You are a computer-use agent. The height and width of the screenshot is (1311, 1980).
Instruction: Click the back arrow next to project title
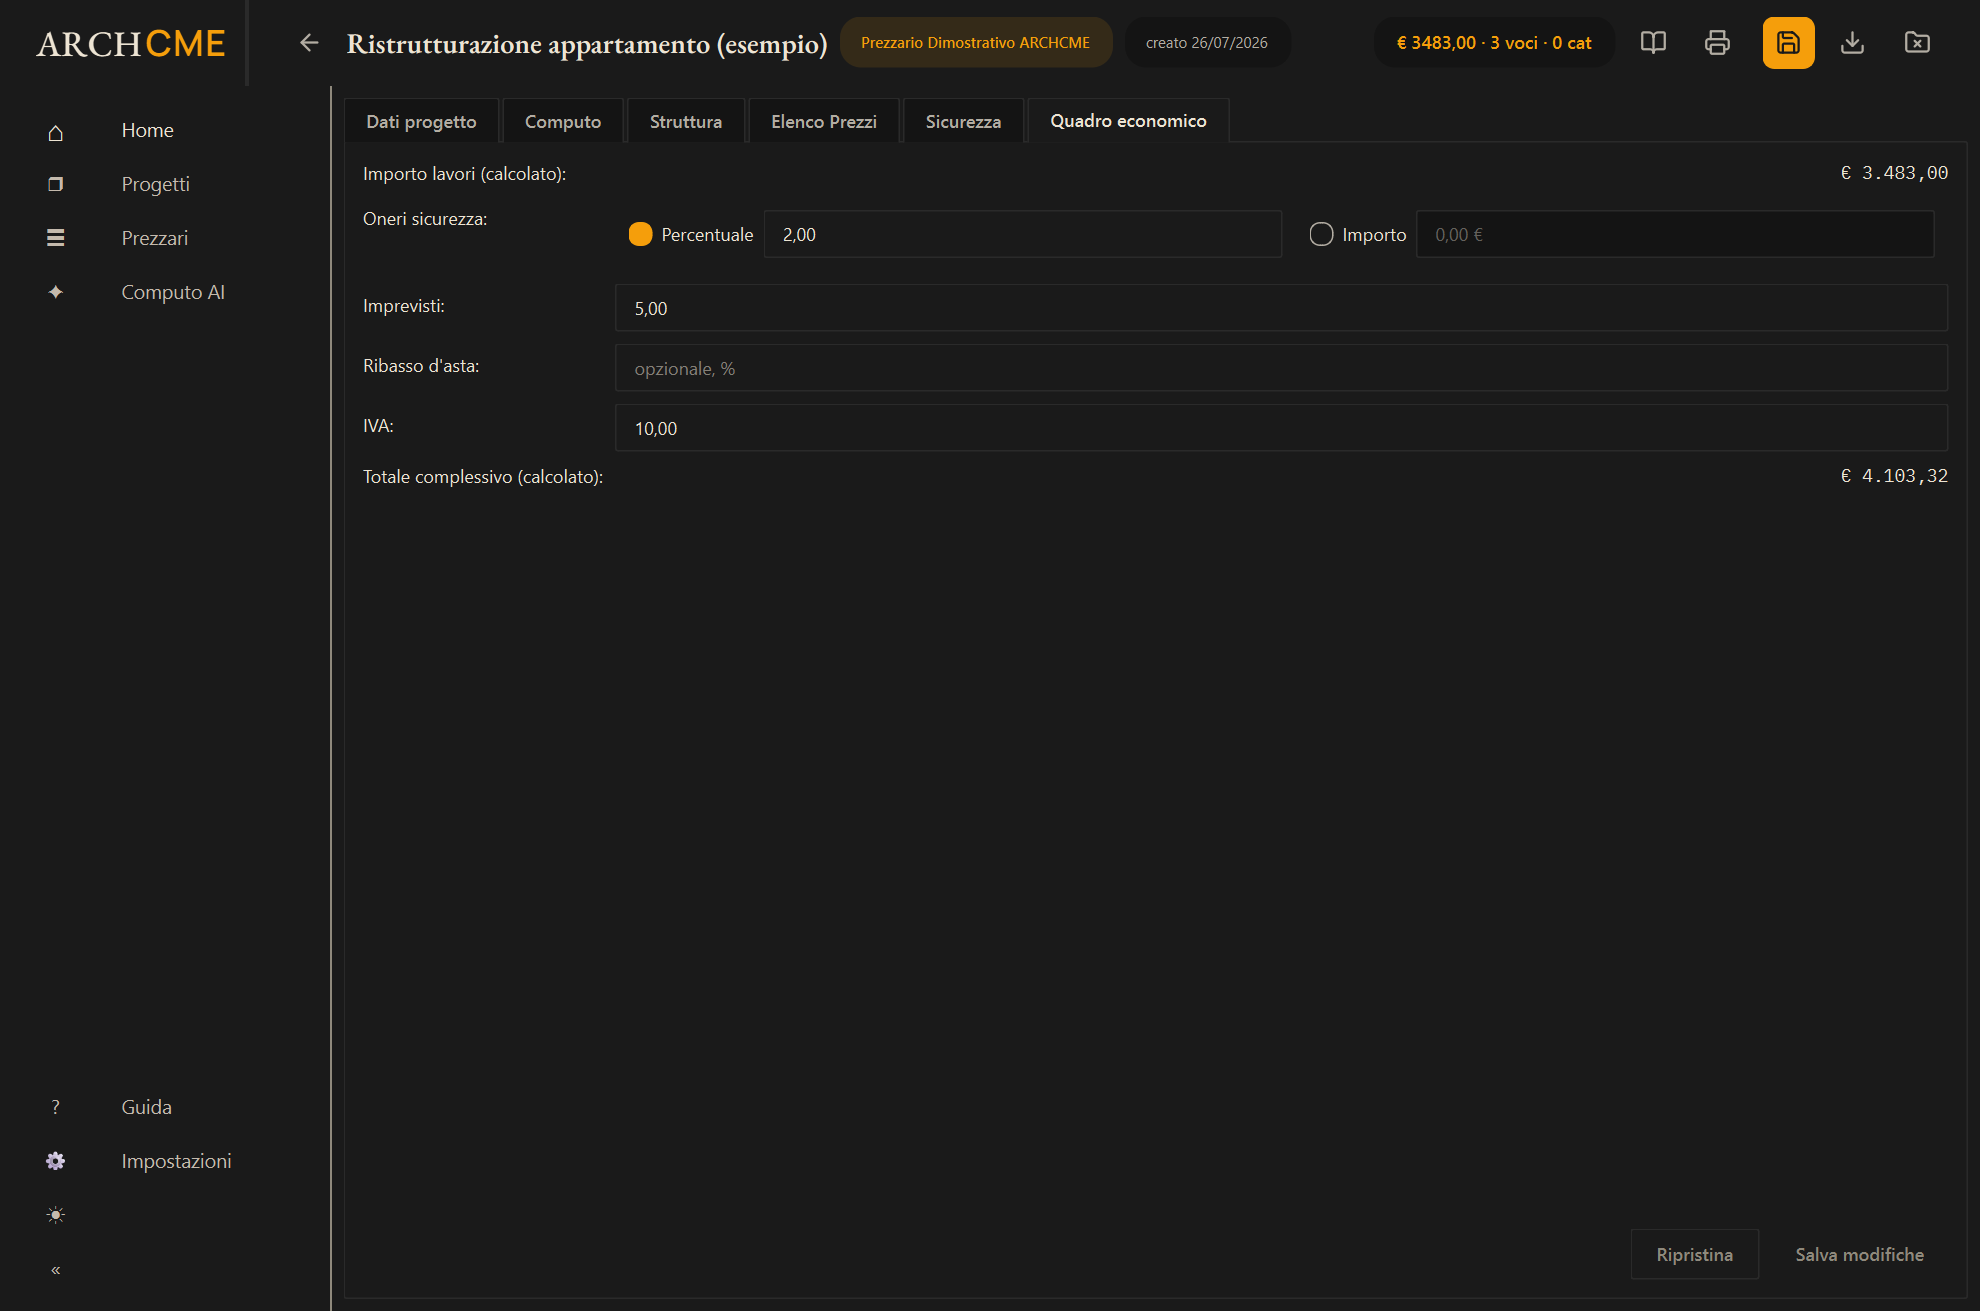pos(309,43)
